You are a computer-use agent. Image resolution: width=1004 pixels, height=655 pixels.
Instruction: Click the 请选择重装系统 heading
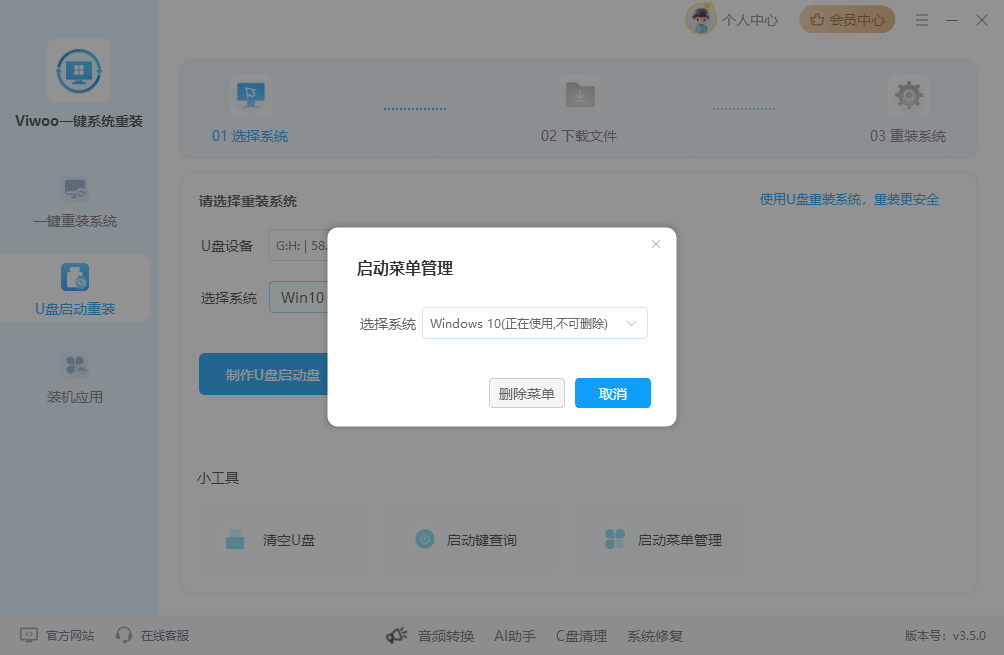(x=248, y=201)
